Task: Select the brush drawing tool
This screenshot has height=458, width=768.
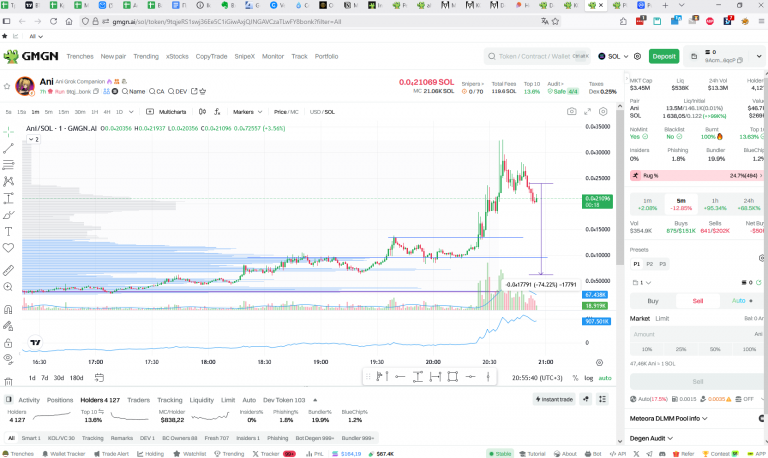Action: [x=8, y=215]
